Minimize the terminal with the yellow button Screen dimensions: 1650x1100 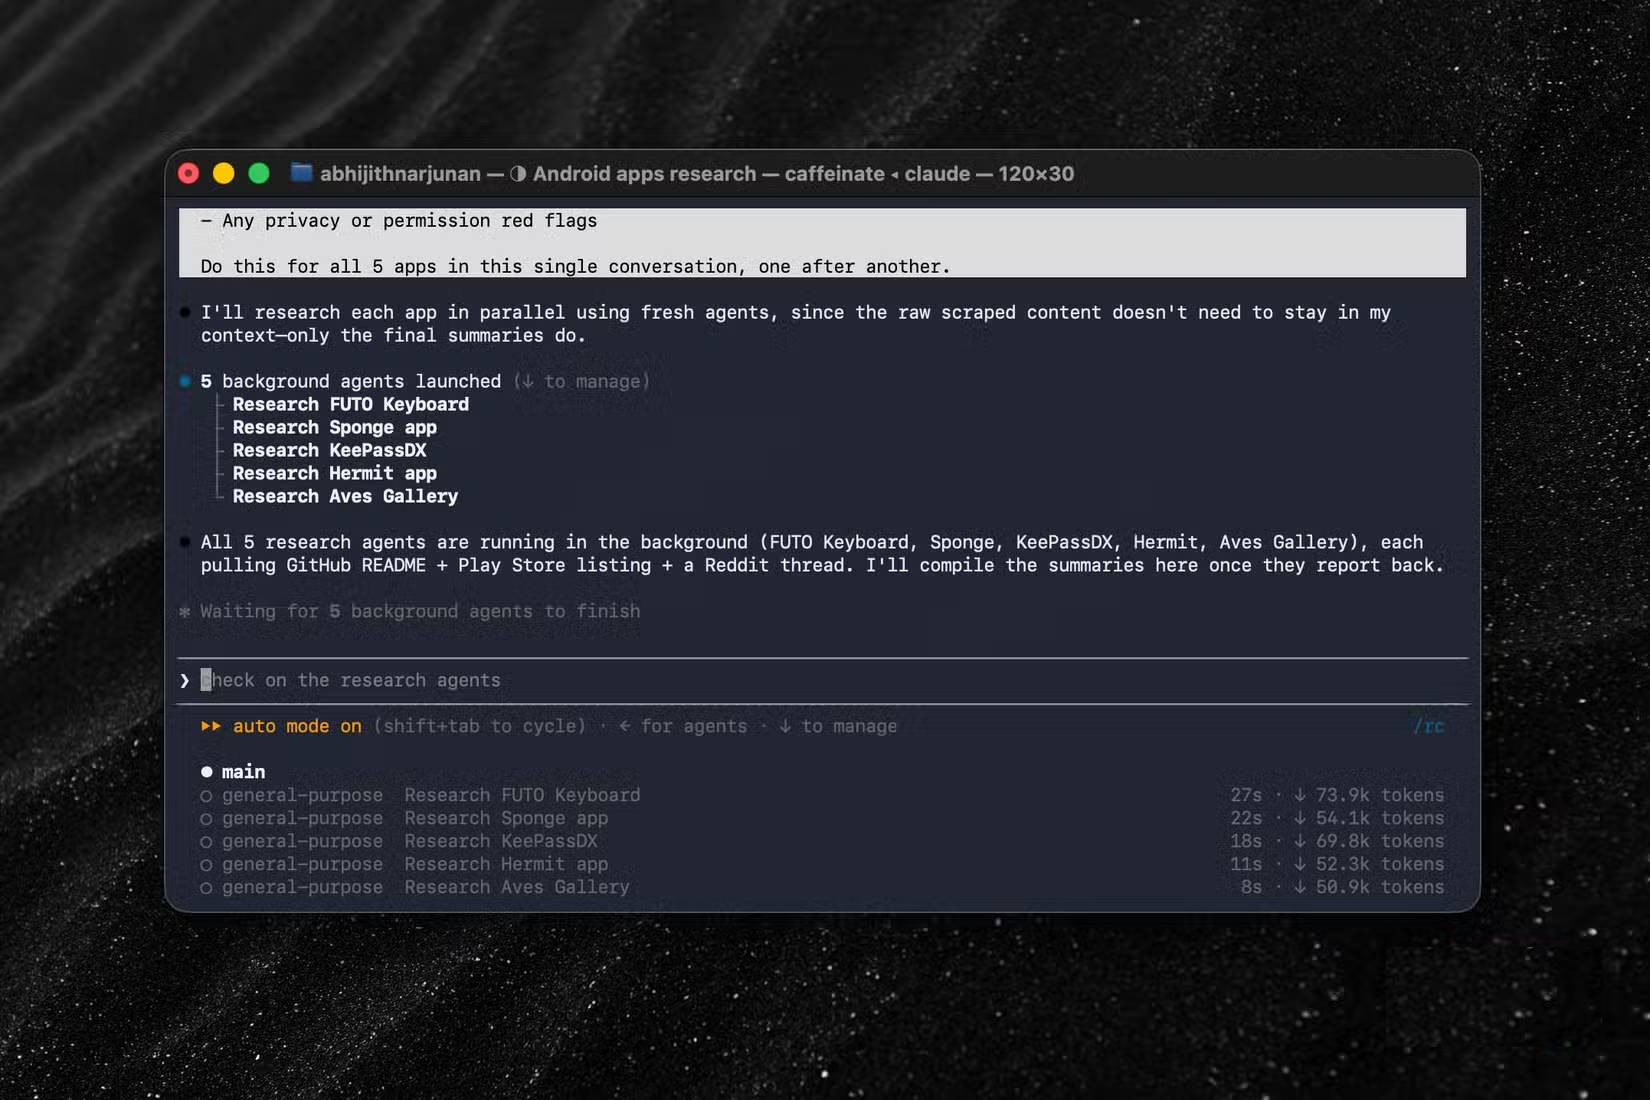(223, 173)
